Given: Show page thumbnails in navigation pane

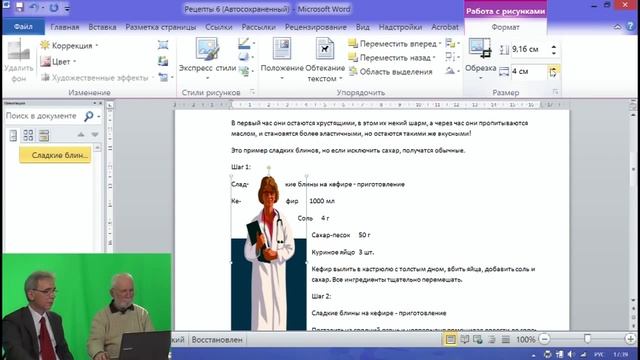Looking at the screenshot, I should coord(28,135).
